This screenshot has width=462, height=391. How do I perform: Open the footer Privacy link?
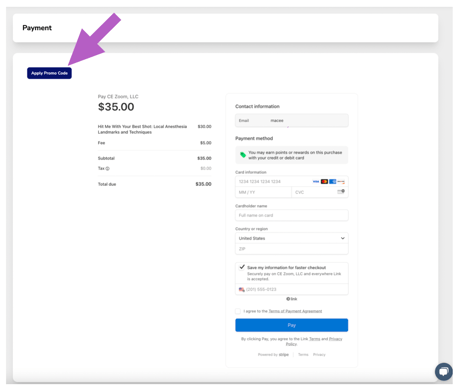(319, 355)
